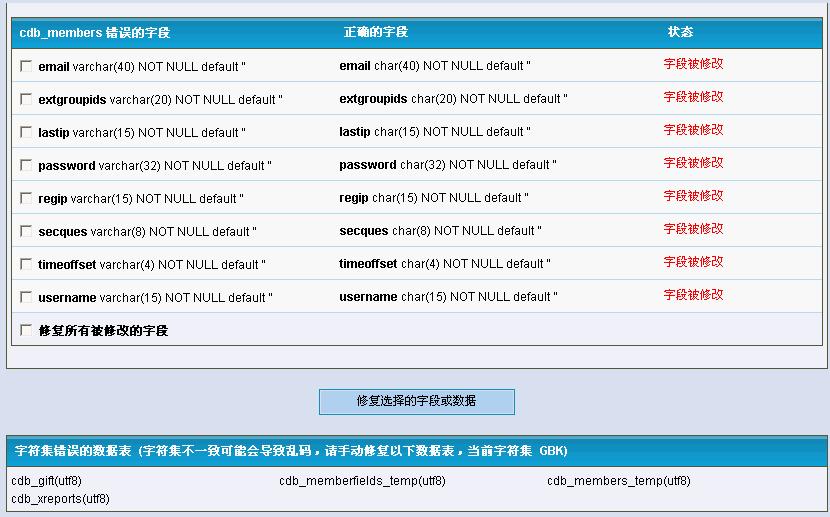Screen dimensions: 830x517
Task: Select the lastip varchar(15) checkbox
Action: coord(25,132)
